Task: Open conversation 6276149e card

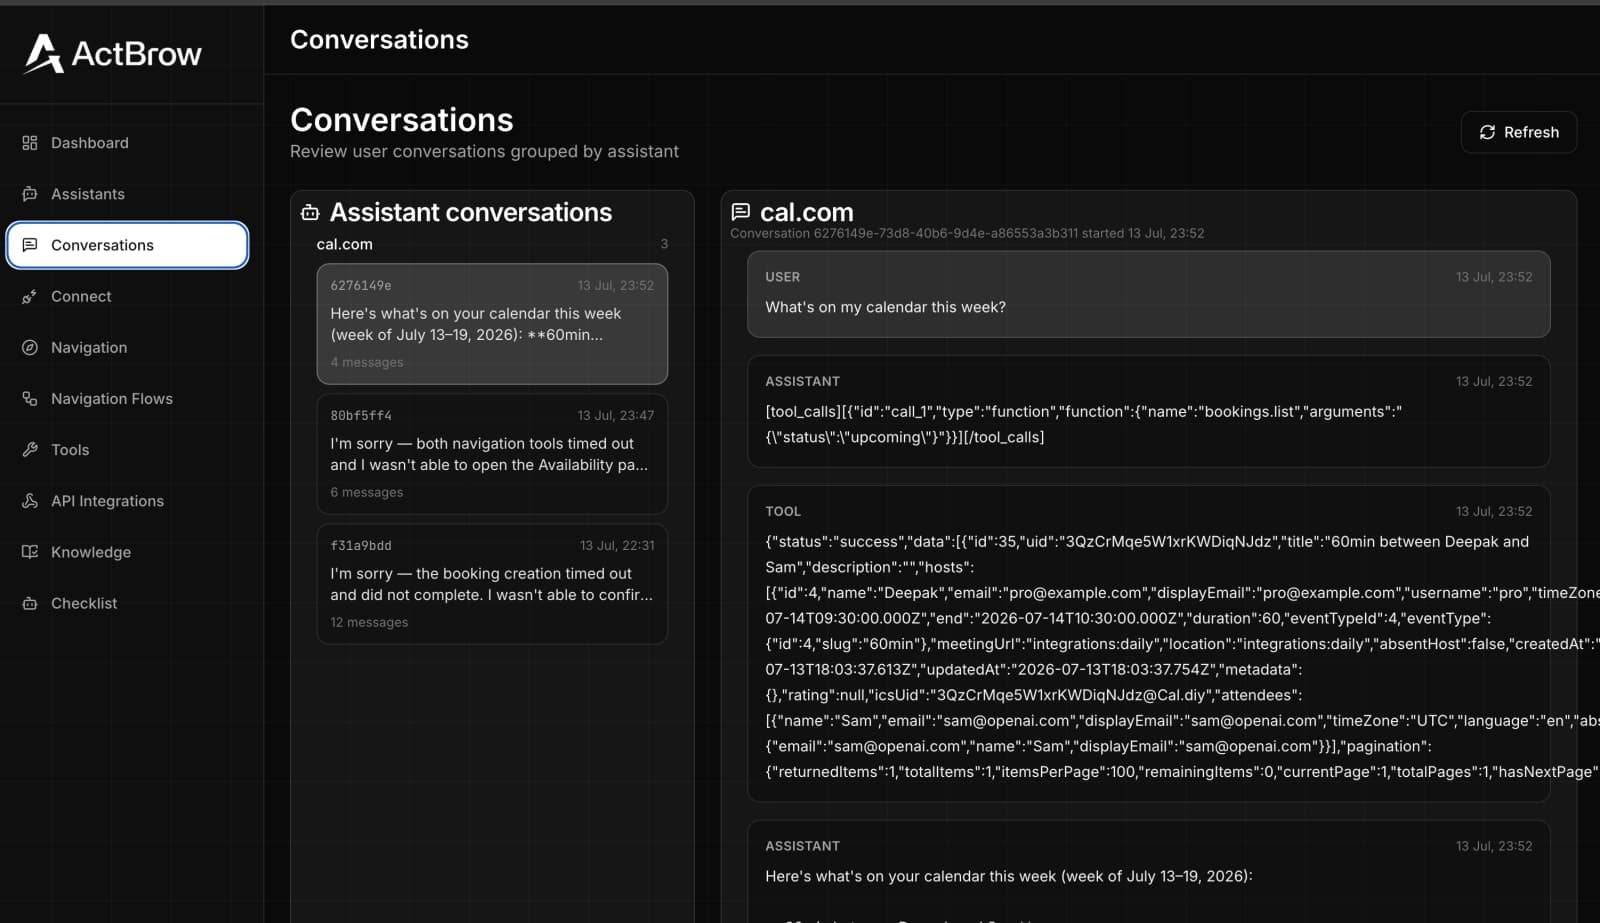Action: (x=492, y=324)
